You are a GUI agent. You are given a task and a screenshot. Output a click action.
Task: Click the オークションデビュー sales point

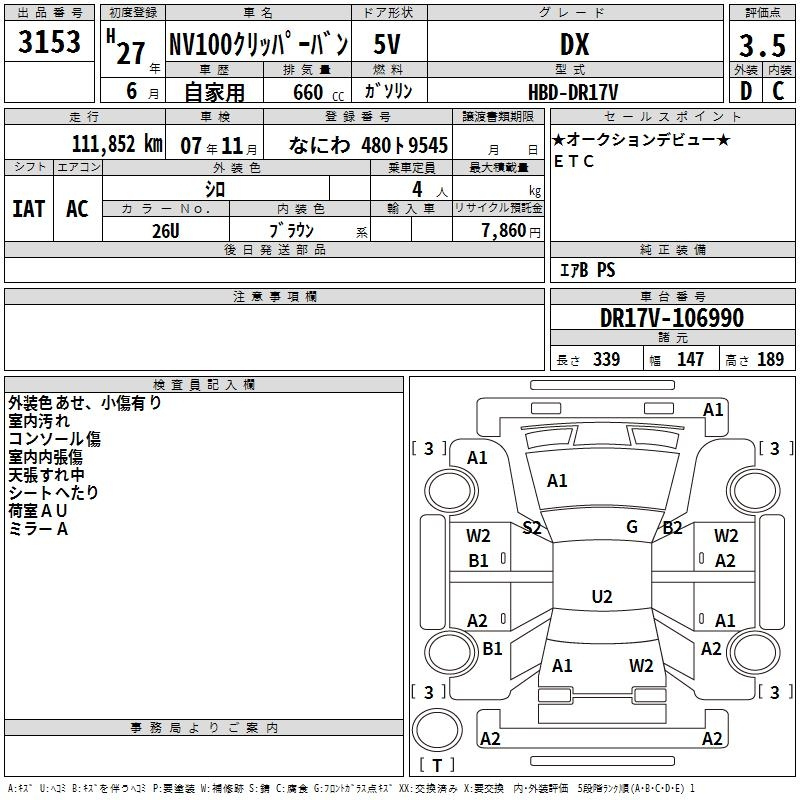[x=641, y=139]
